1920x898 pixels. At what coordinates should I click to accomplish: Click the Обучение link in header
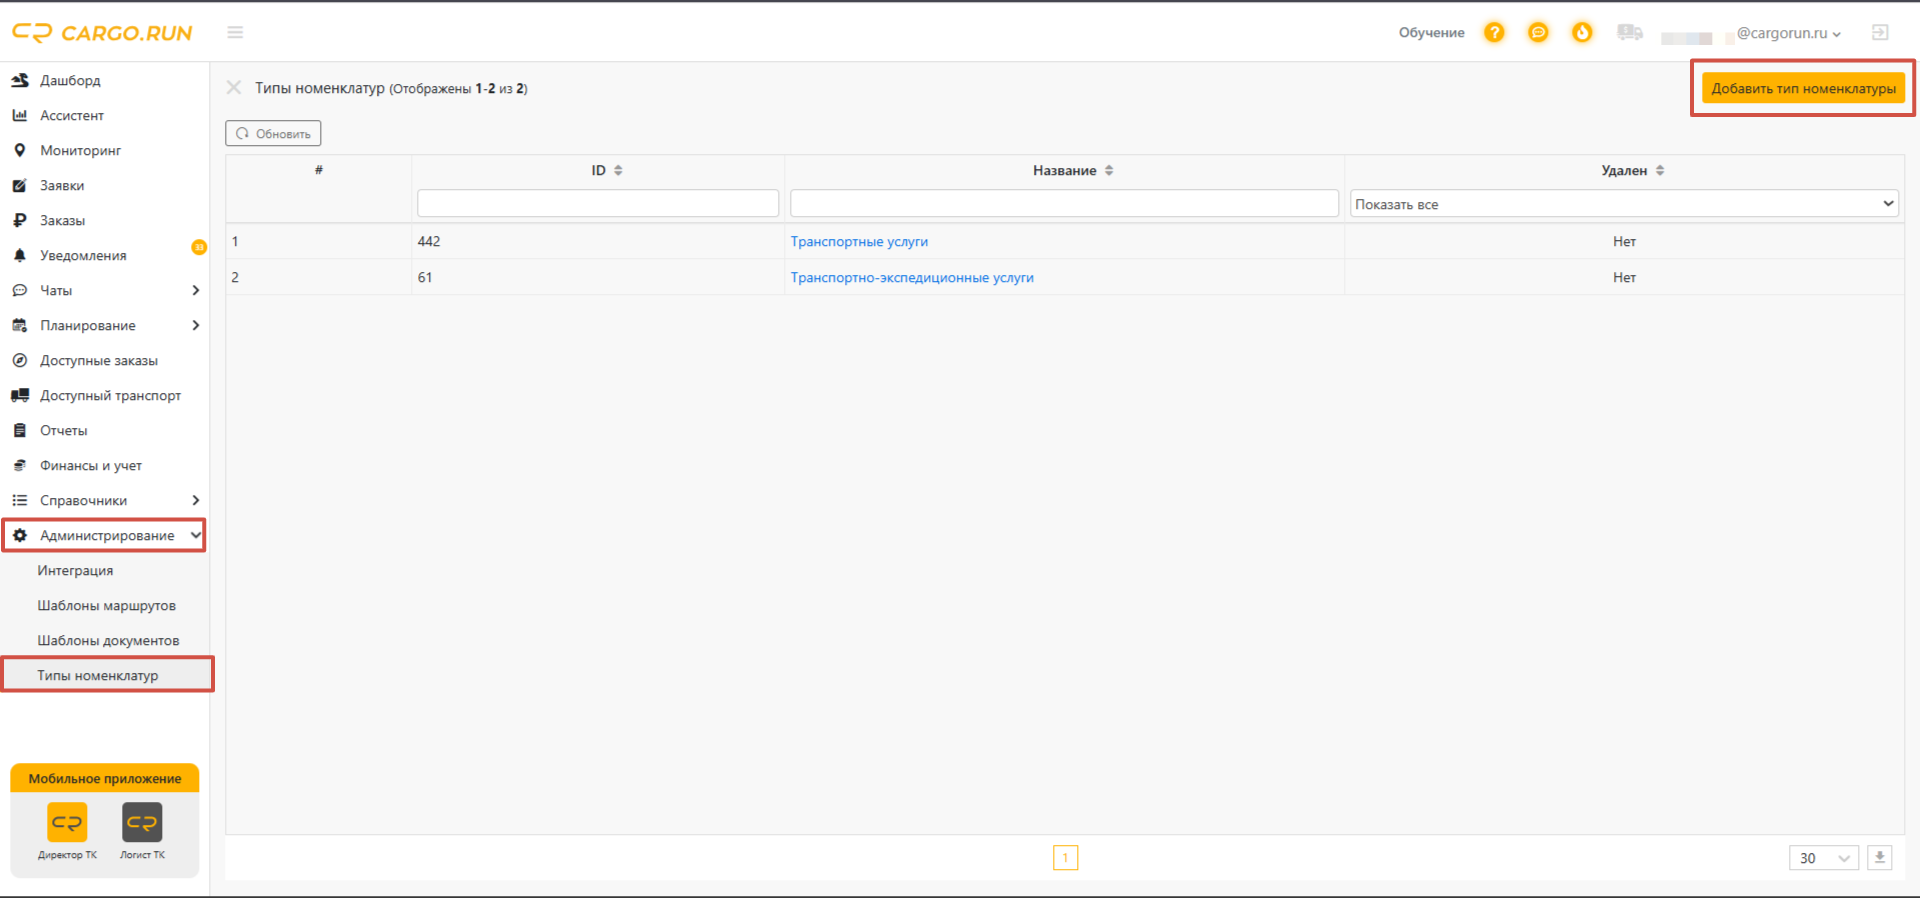[x=1431, y=33]
